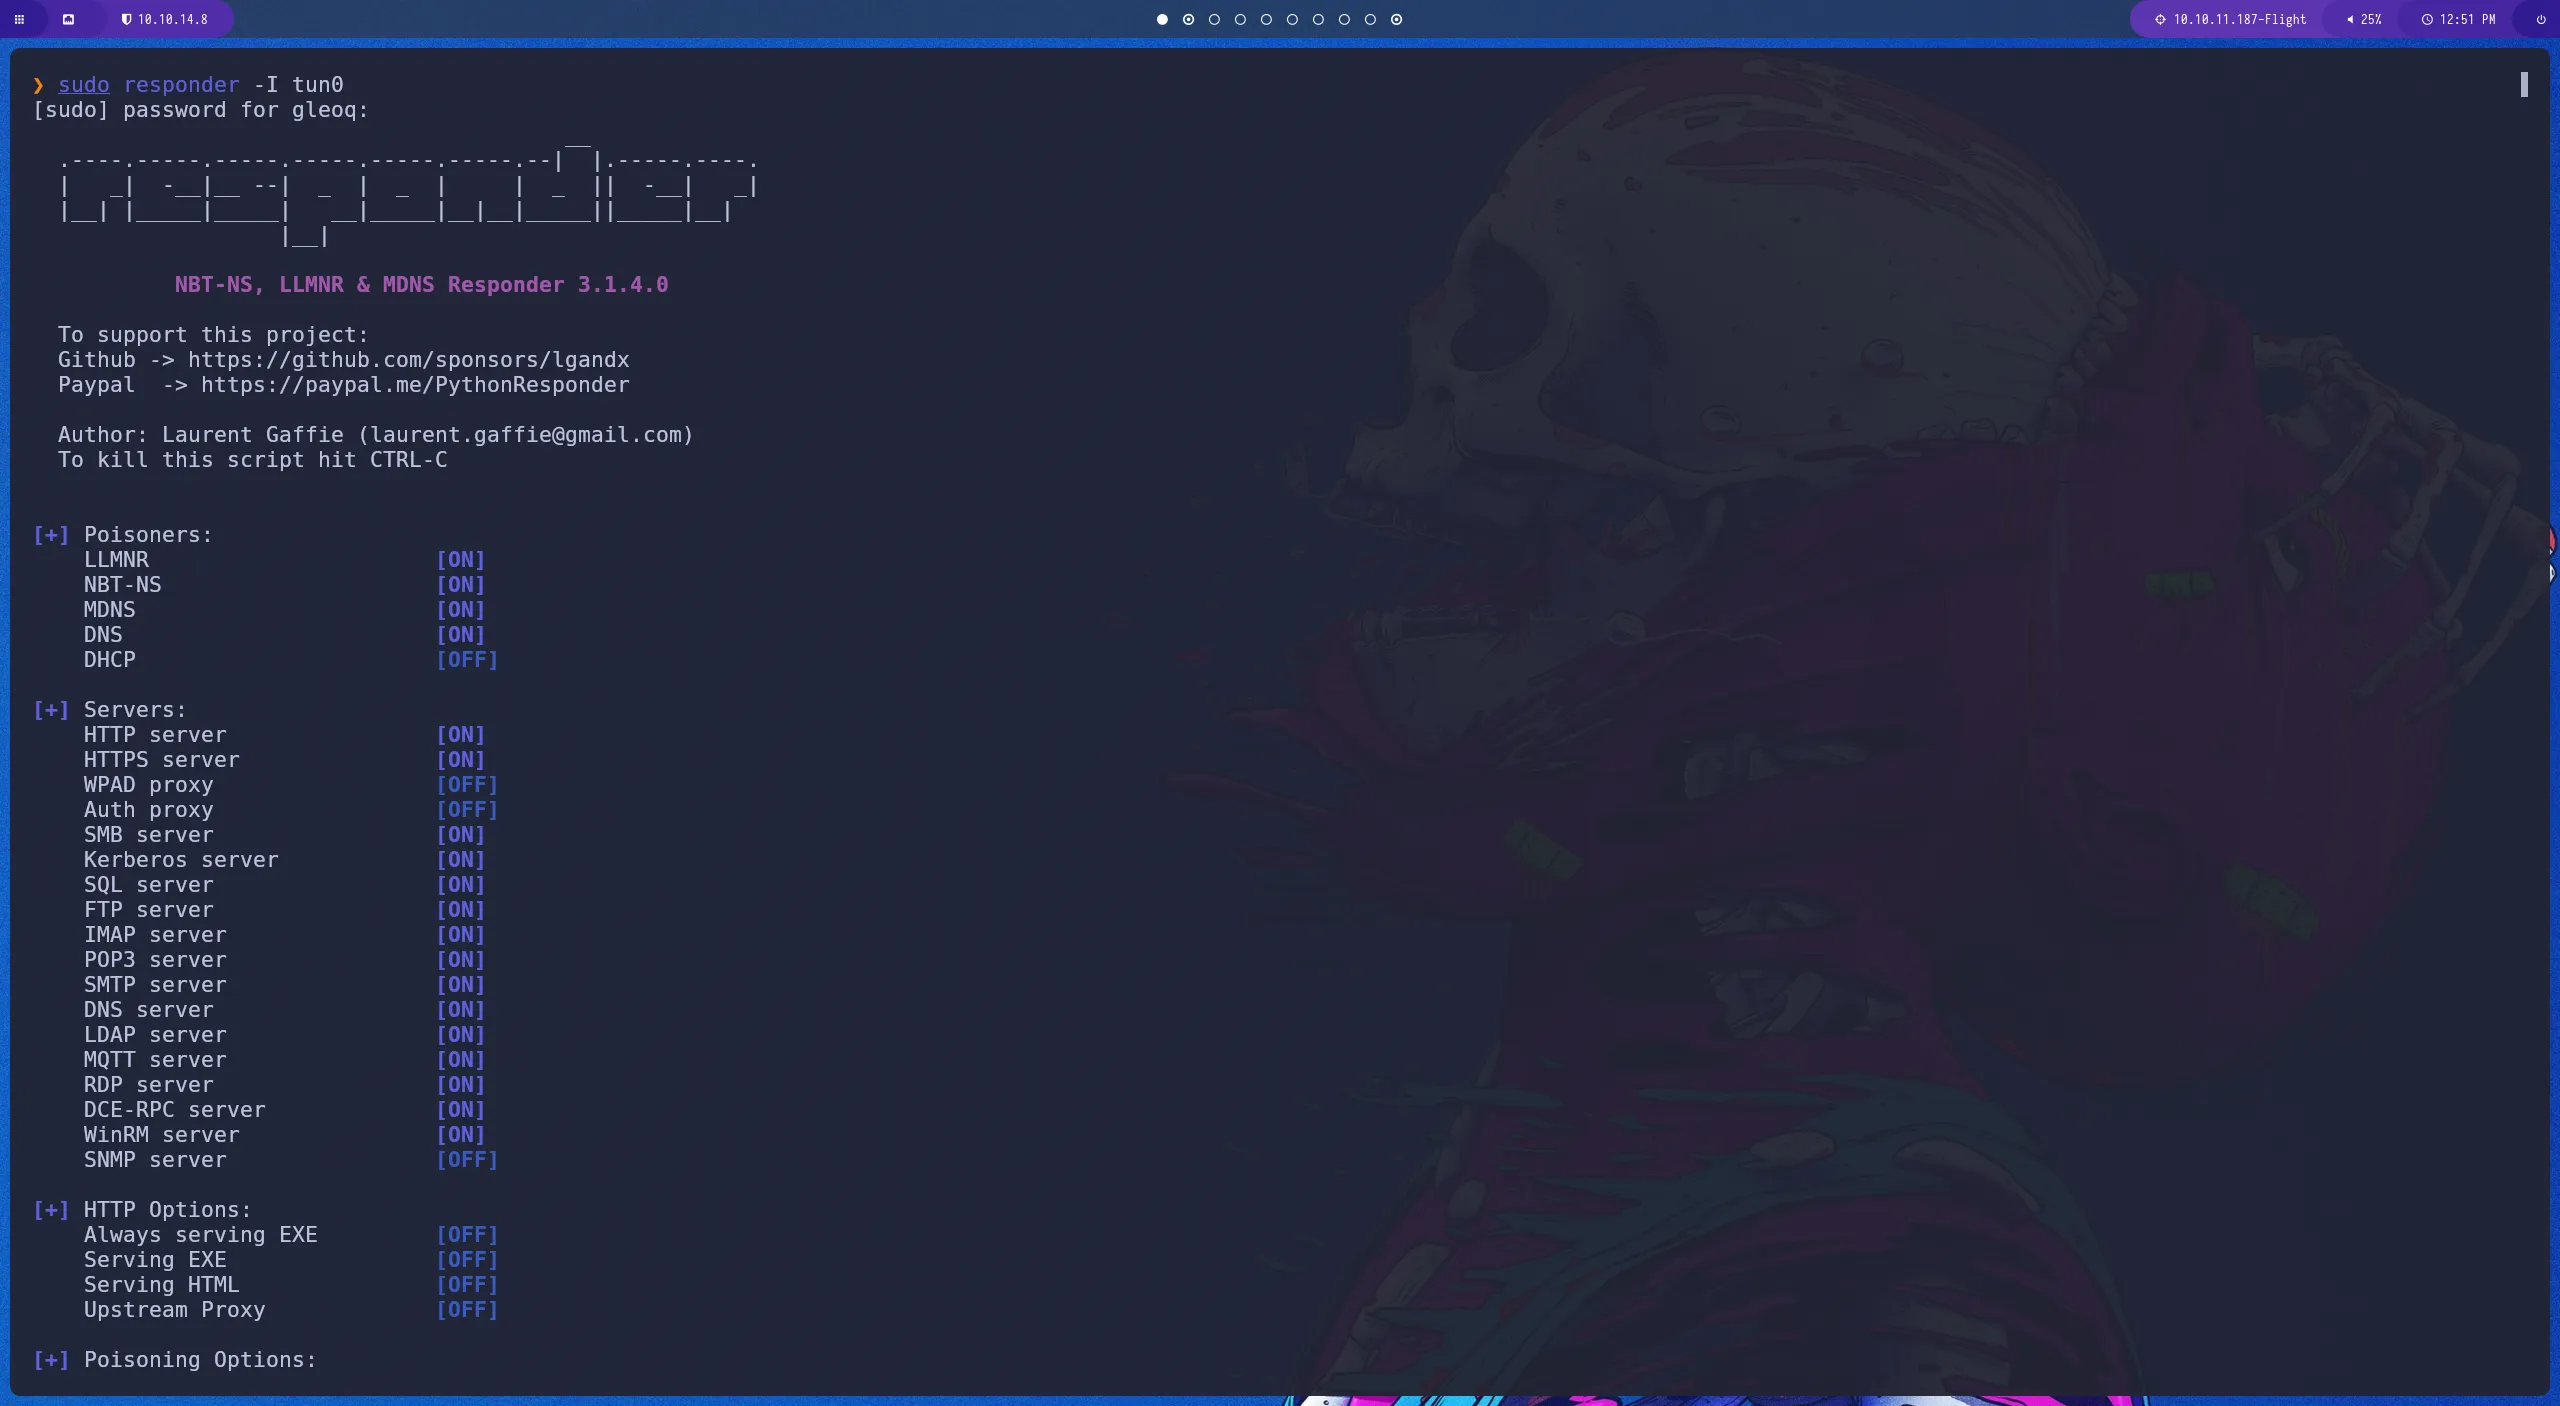The height and width of the screenshot is (1406, 2560).
Task: Click the shield icon beside 10.10.14.8
Action: (x=128, y=19)
